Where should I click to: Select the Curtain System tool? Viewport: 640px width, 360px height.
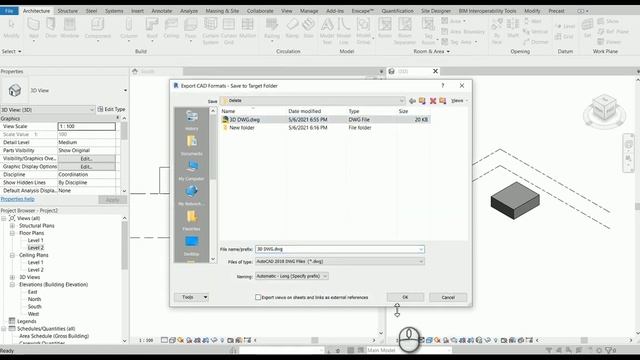point(211,31)
